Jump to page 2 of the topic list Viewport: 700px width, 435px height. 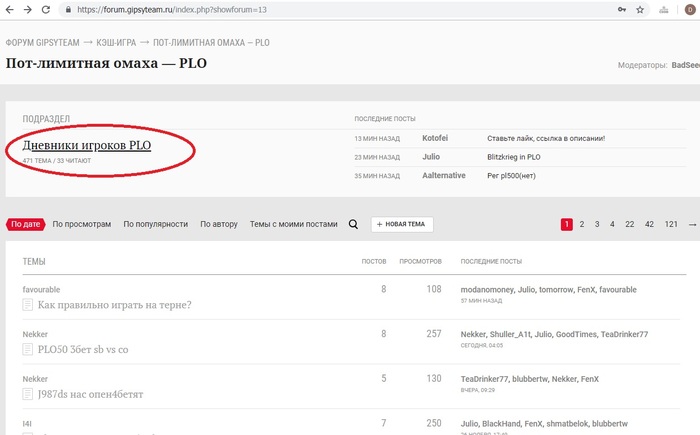(x=582, y=224)
